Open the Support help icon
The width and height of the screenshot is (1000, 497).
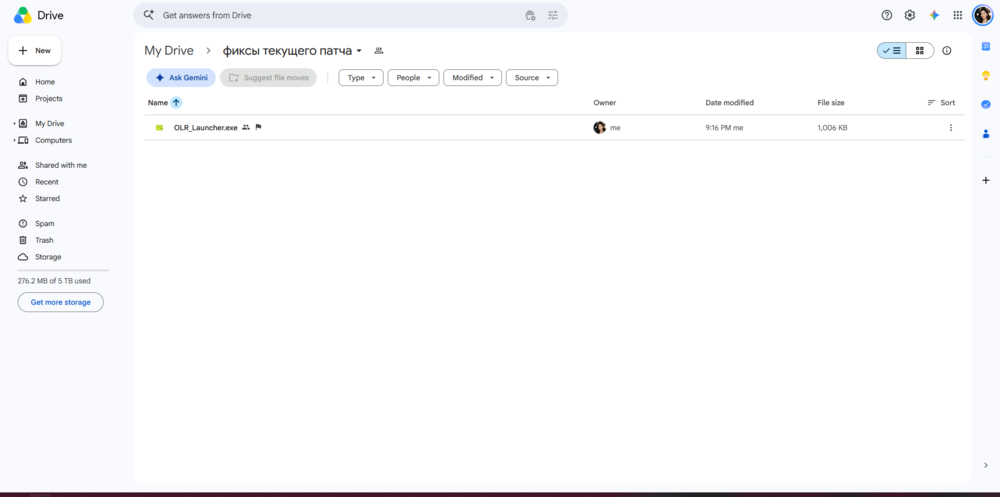click(886, 15)
